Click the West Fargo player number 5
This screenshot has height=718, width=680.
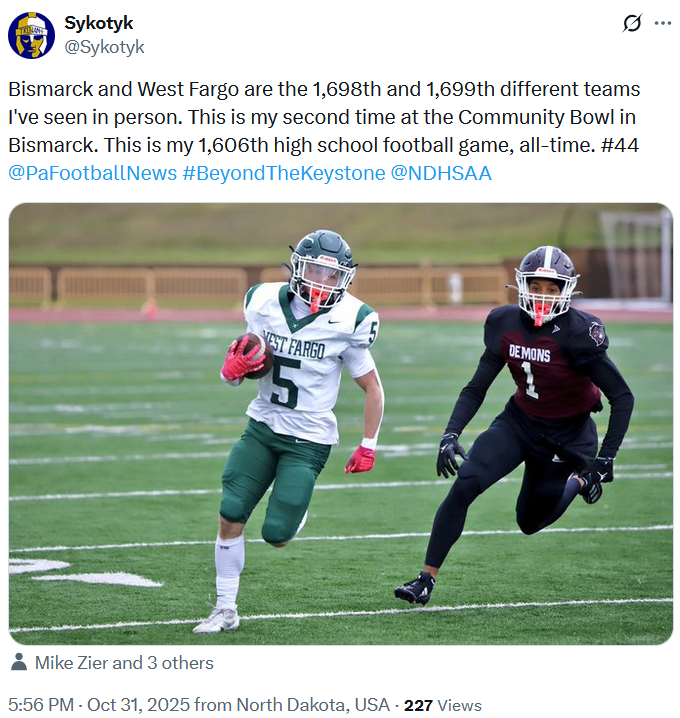[285, 383]
